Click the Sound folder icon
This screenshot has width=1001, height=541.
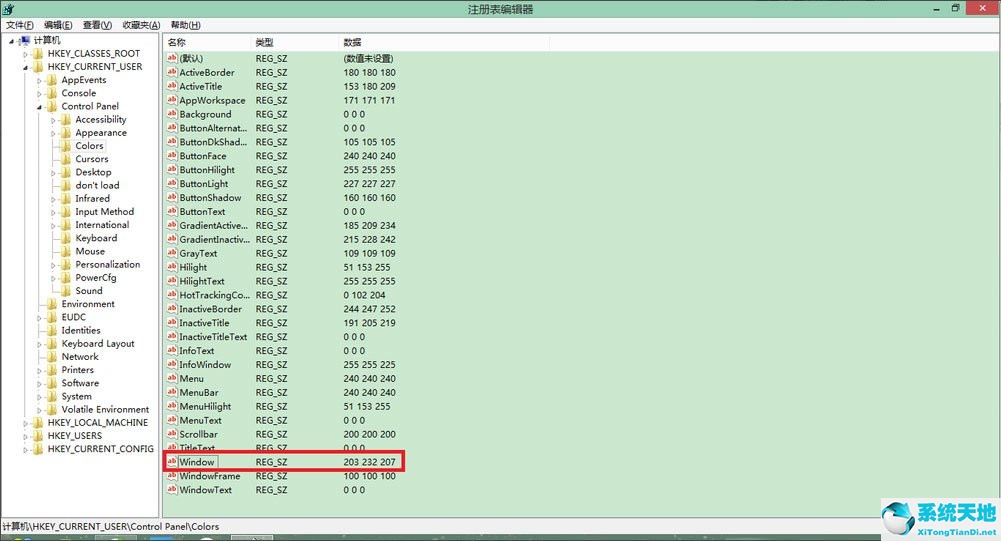[x=66, y=291]
